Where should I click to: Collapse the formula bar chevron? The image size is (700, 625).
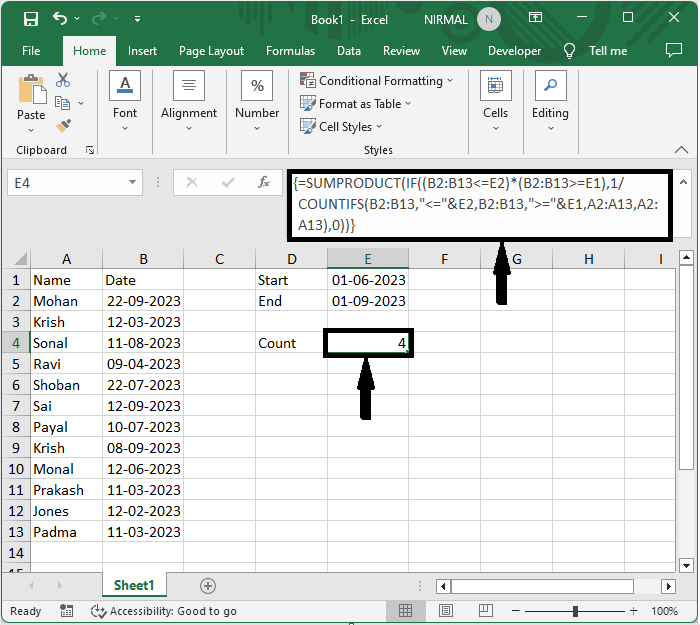(683, 182)
